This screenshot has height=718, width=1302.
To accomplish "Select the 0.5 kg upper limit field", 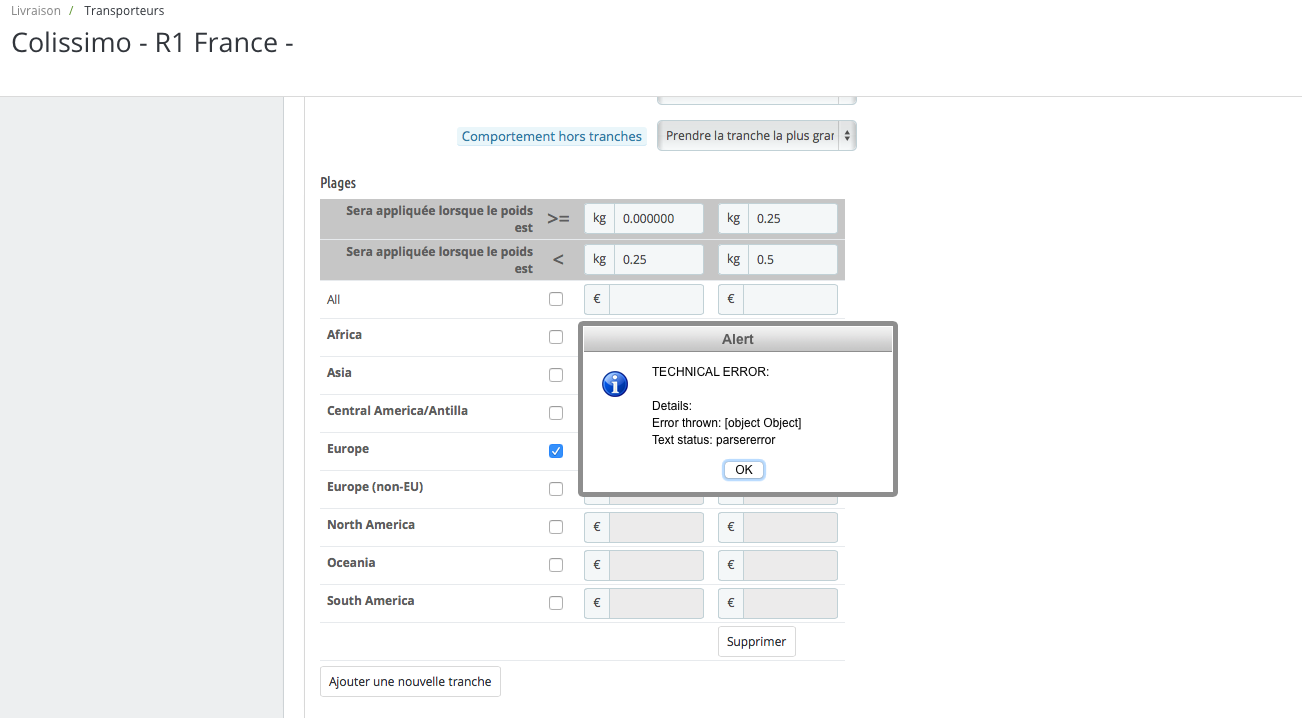I will (793, 259).
